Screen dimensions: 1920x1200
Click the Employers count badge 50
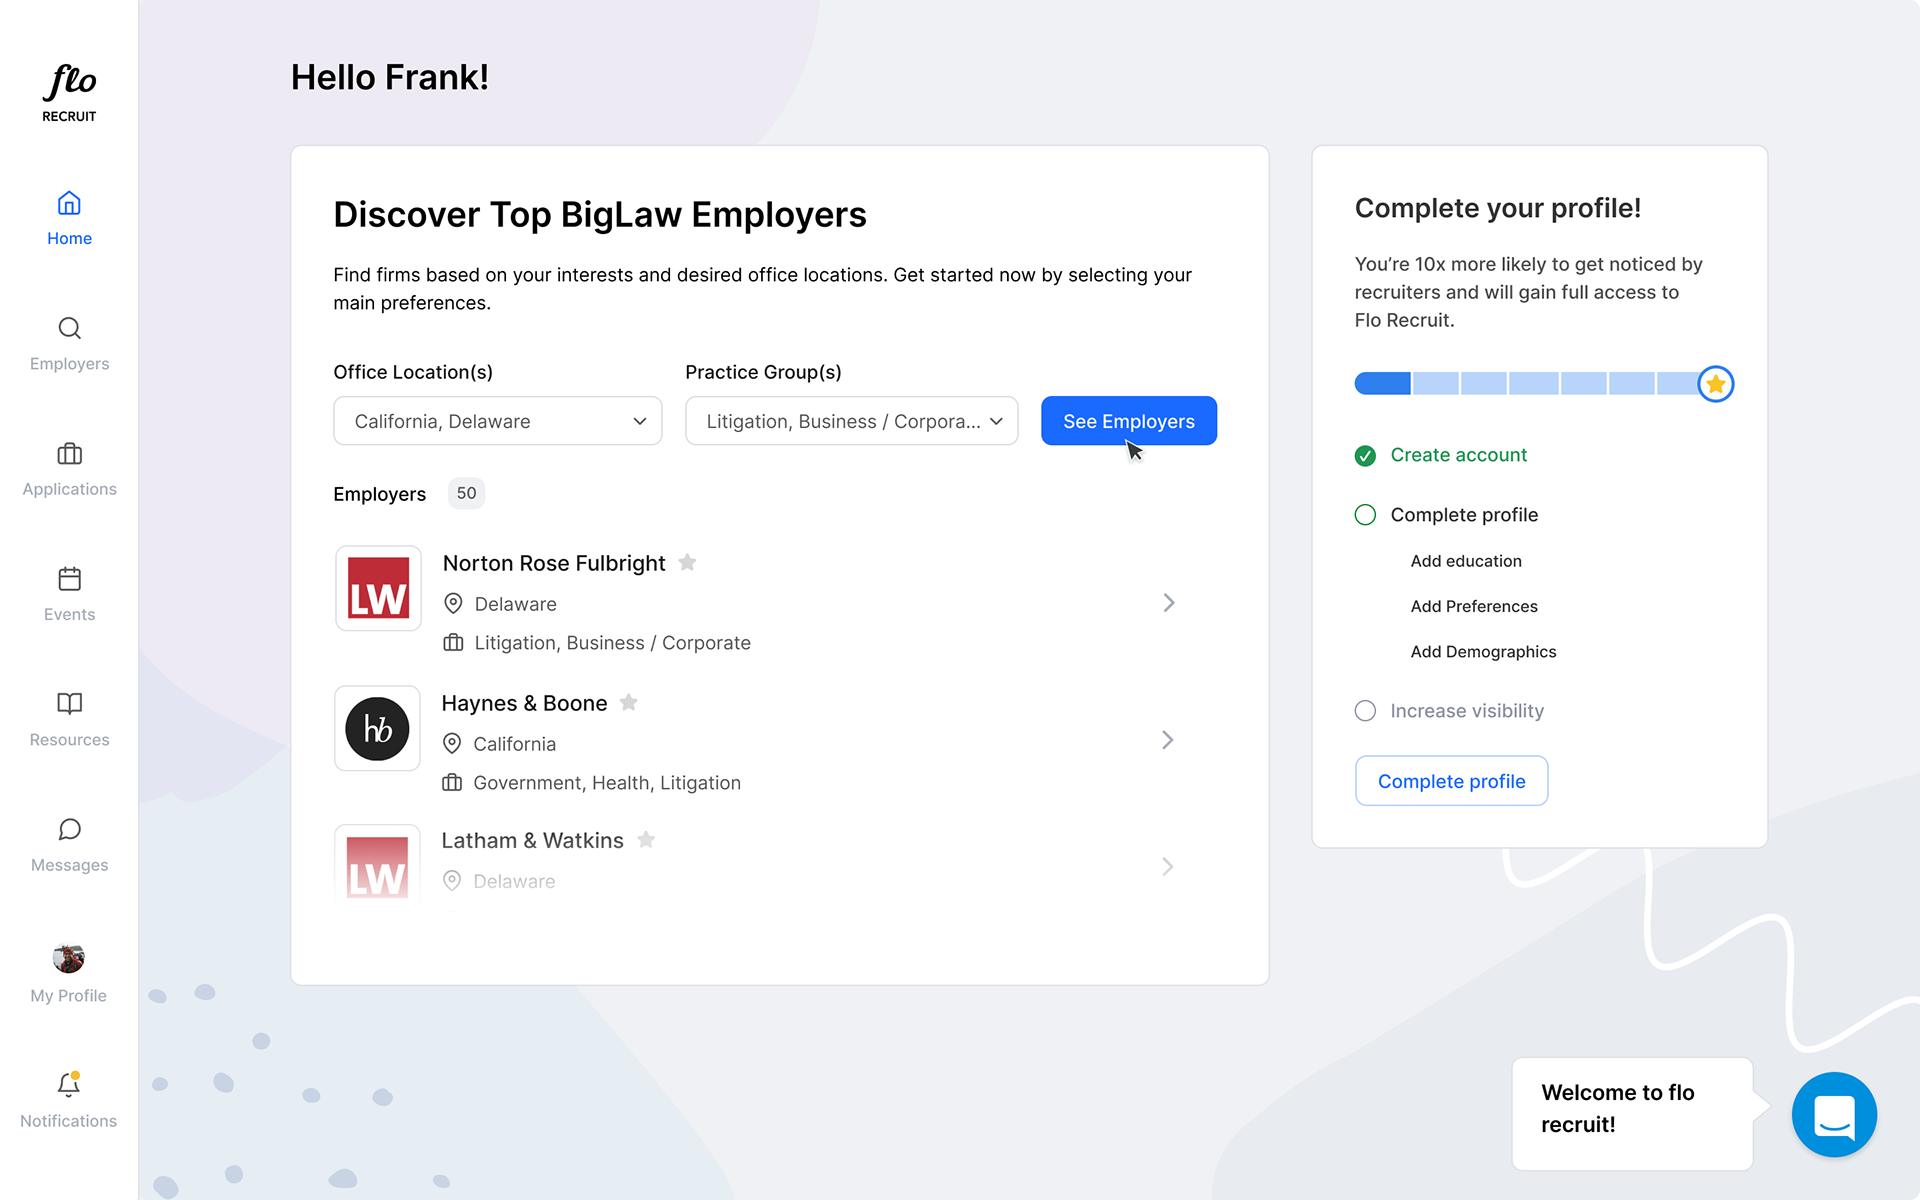(466, 493)
